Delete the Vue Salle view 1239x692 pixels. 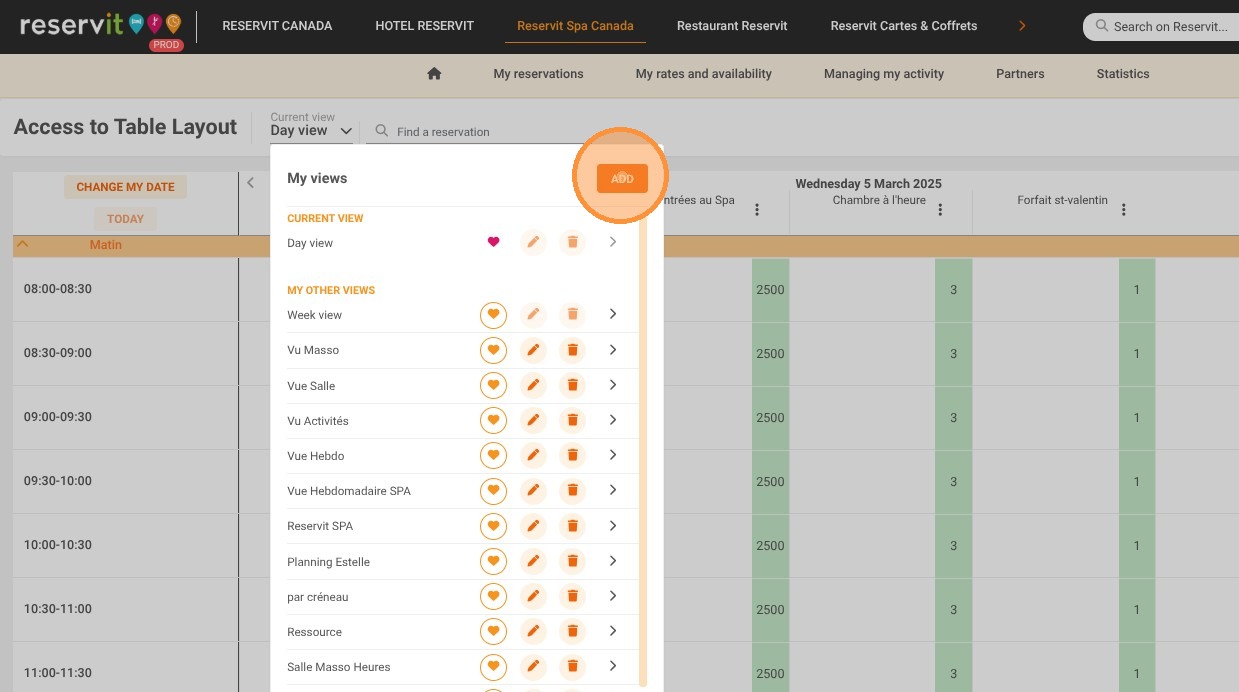[x=573, y=385]
